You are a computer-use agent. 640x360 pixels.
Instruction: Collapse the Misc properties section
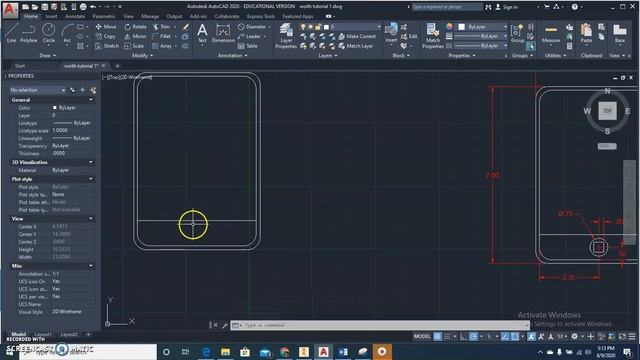pyautogui.click(x=91, y=266)
